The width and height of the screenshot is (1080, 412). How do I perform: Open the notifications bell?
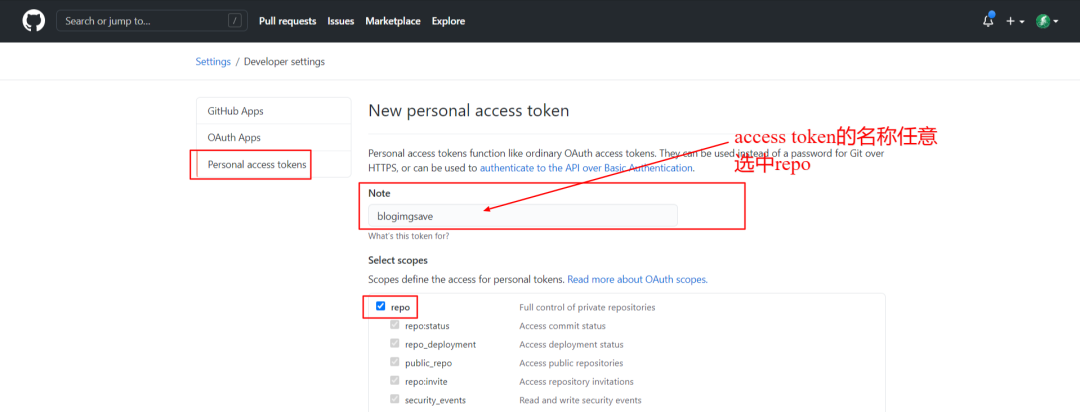pos(988,21)
